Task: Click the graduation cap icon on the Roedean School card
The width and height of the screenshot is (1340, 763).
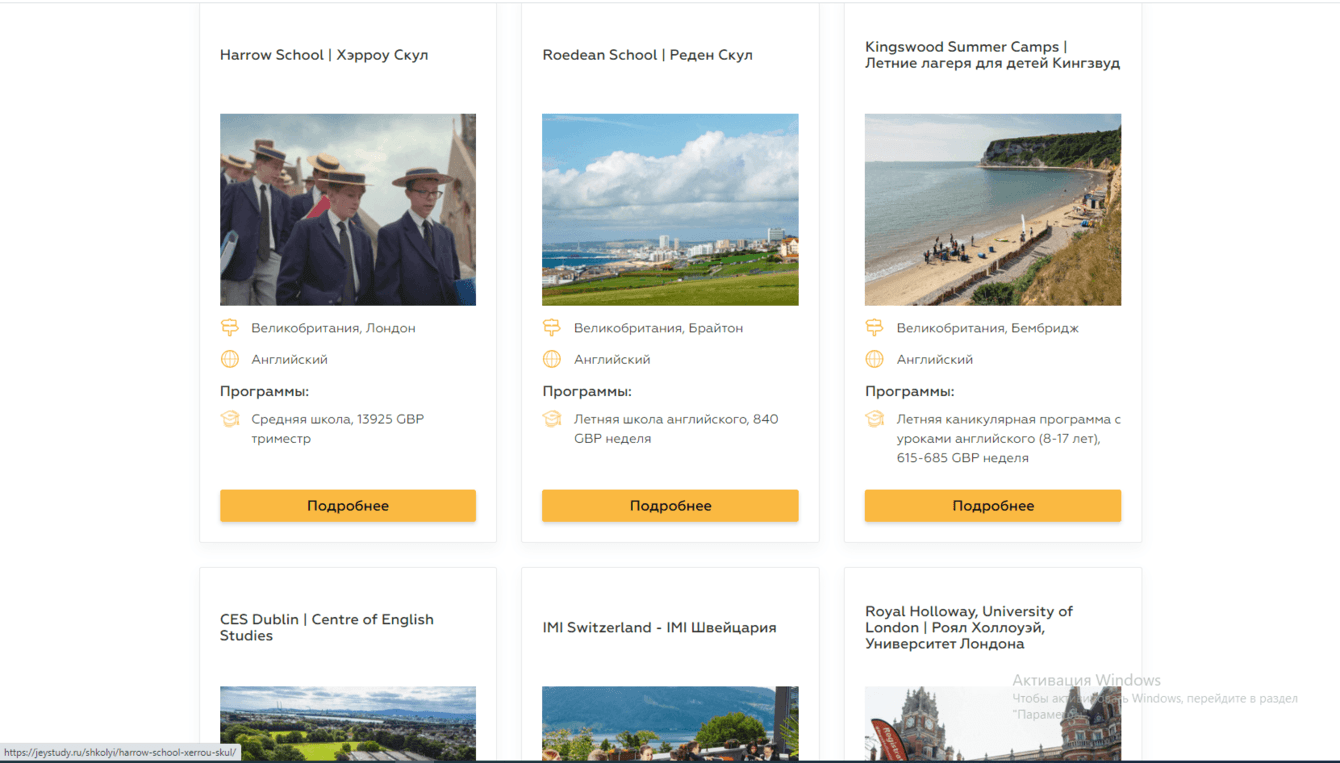Action: (x=552, y=419)
